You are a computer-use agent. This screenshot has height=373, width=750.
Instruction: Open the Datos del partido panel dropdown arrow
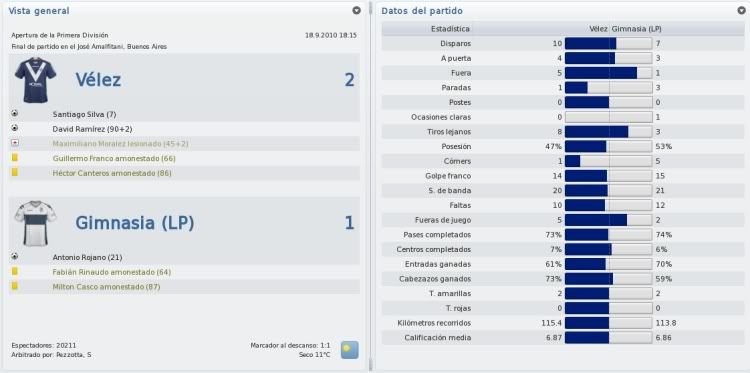[x=741, y=10]
